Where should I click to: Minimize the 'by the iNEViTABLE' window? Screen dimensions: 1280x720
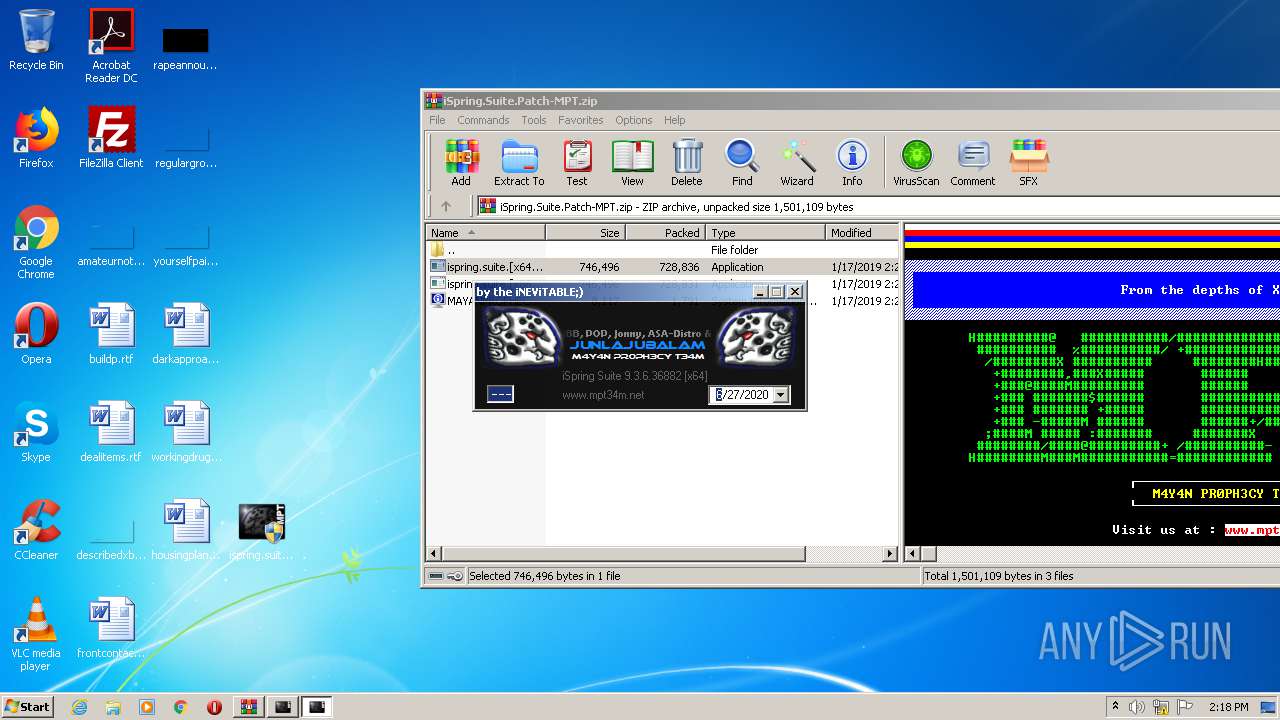[x=759, y=292]
